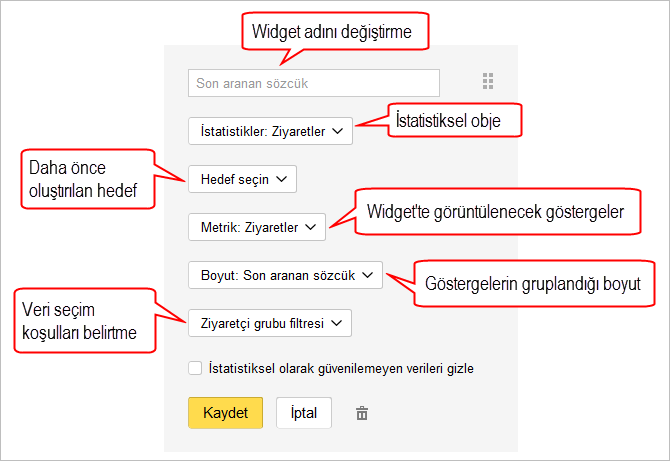Click the Son aranan sözcük name field

pyautogui.click(x=314, y=83)
